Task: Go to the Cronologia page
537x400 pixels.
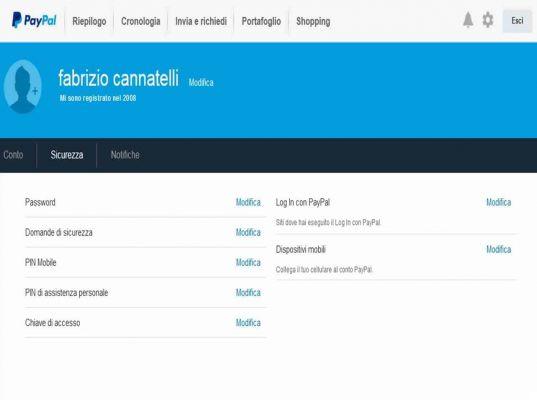Action: pos(140,21)
